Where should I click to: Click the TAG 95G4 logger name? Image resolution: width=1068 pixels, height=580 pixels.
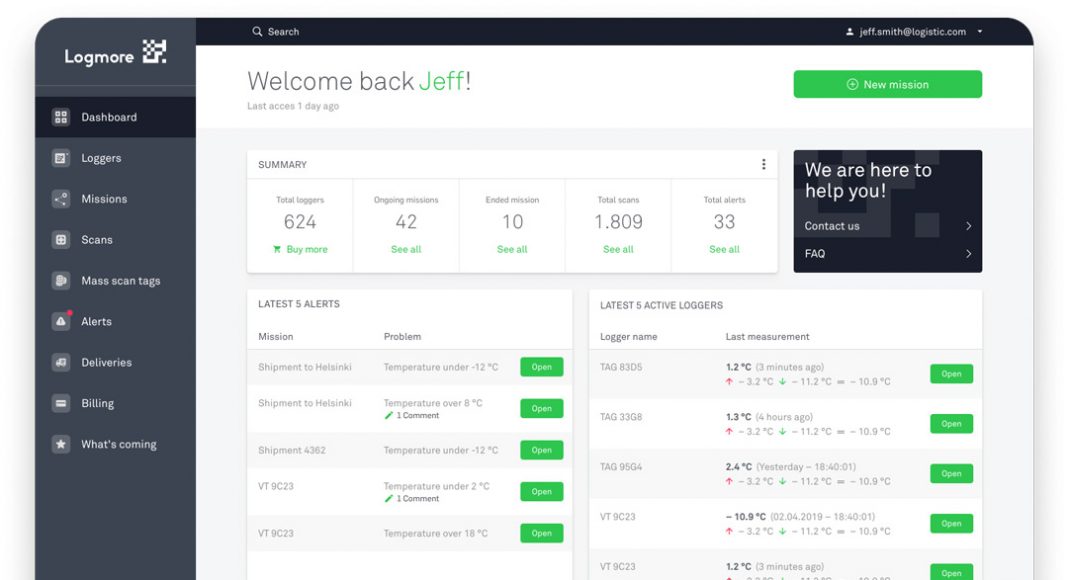[x=621, y=467]
